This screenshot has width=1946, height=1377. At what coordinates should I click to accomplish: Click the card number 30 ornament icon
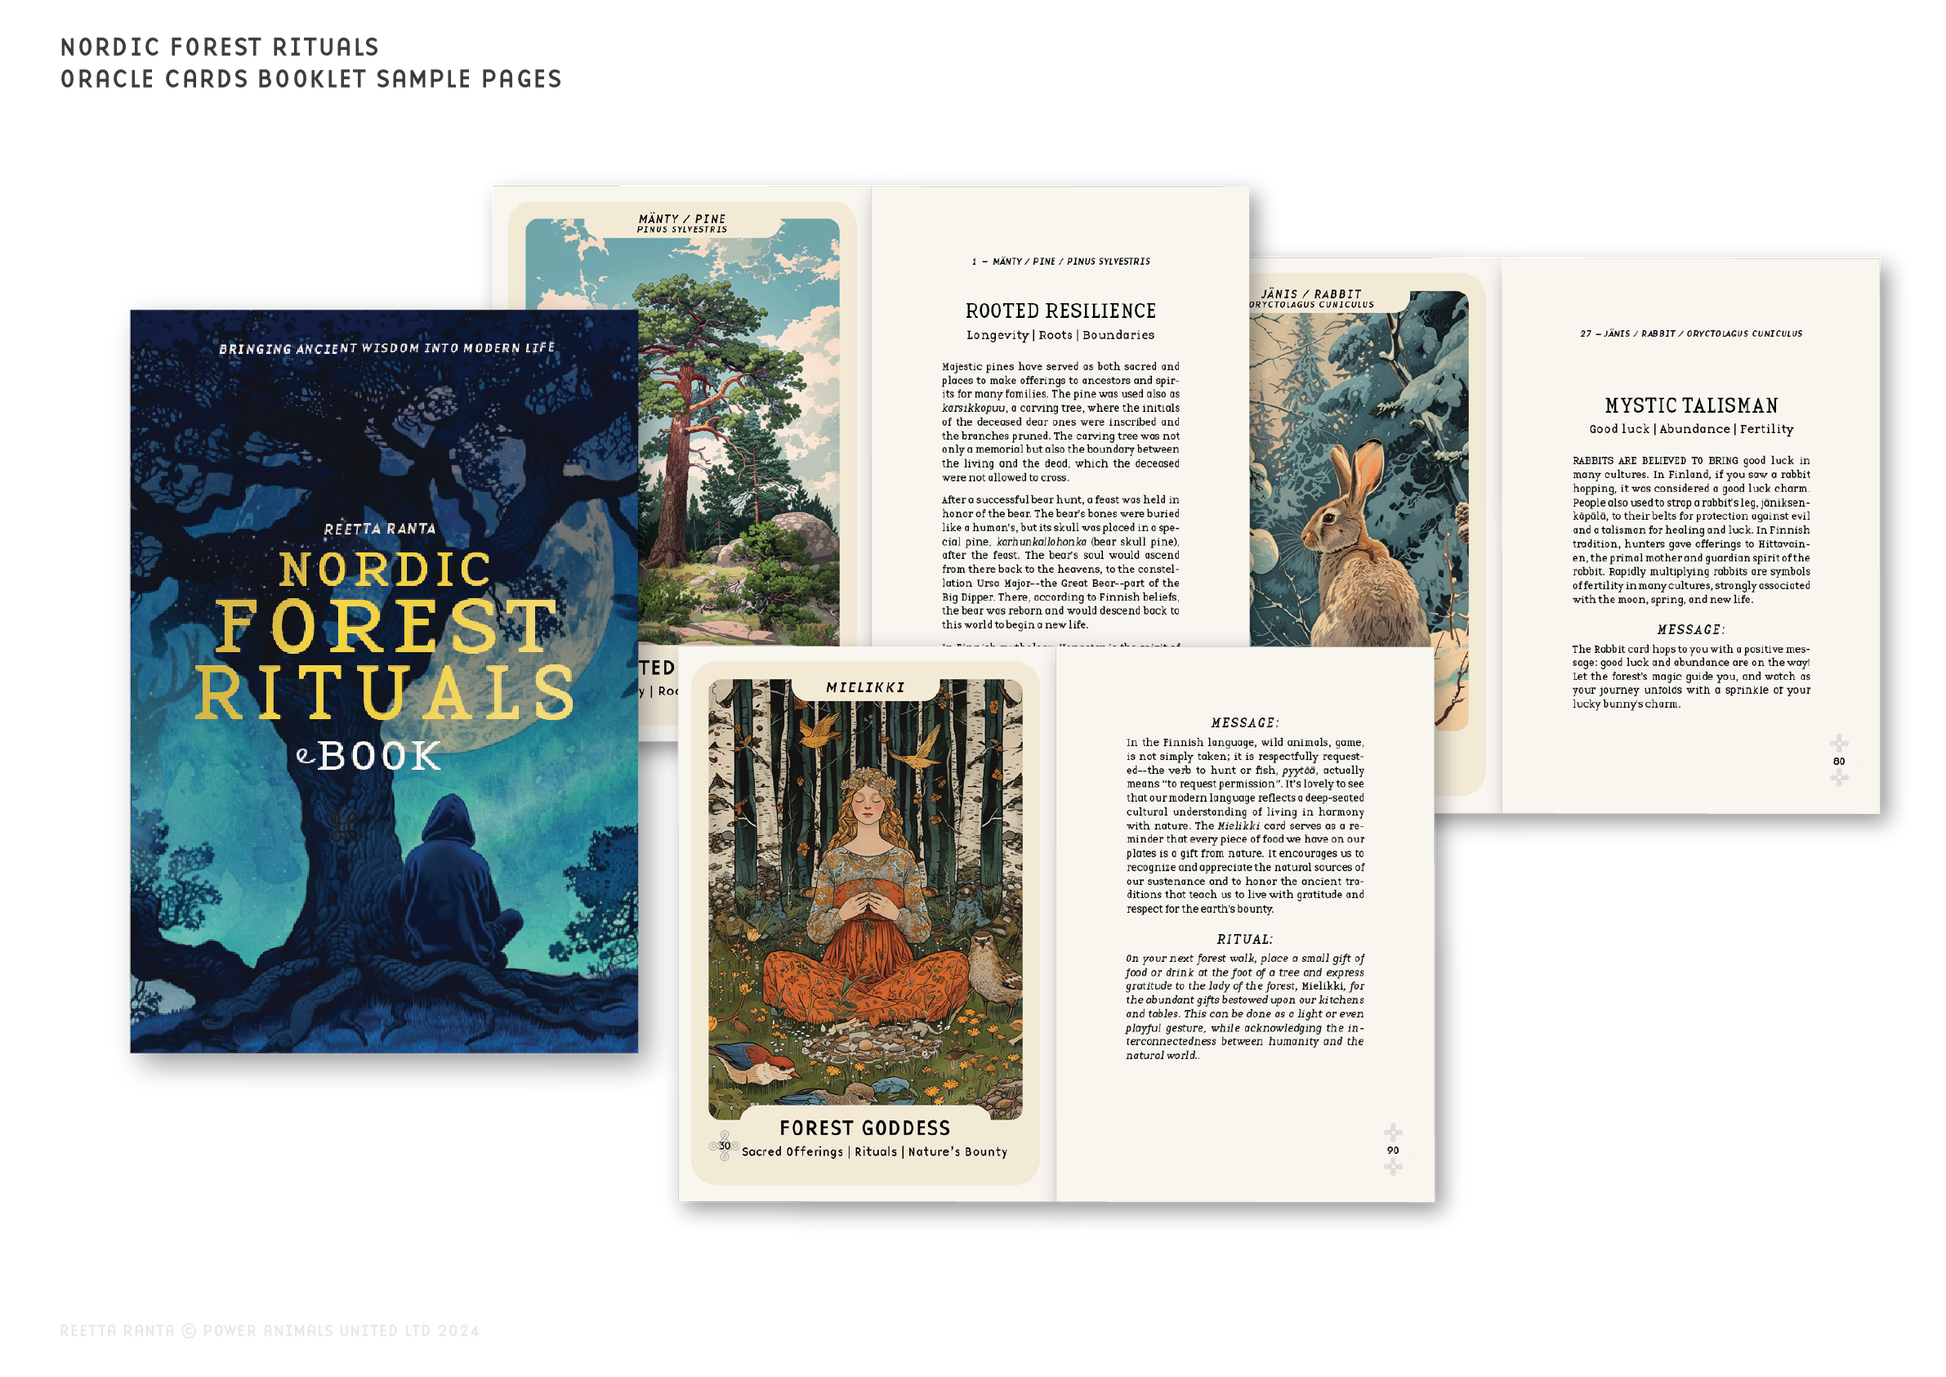click(724, 1145)
